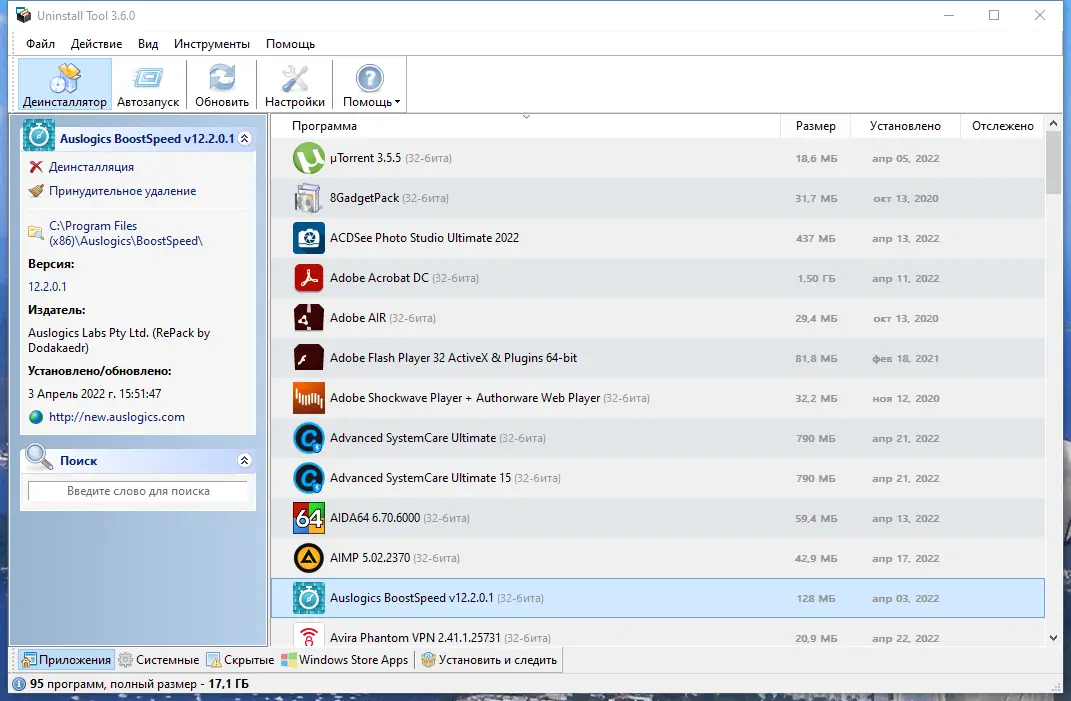Click the Advanced SystemCare Ultimate 15 icon
1071x701 pixels.
(x=309, y=478)
